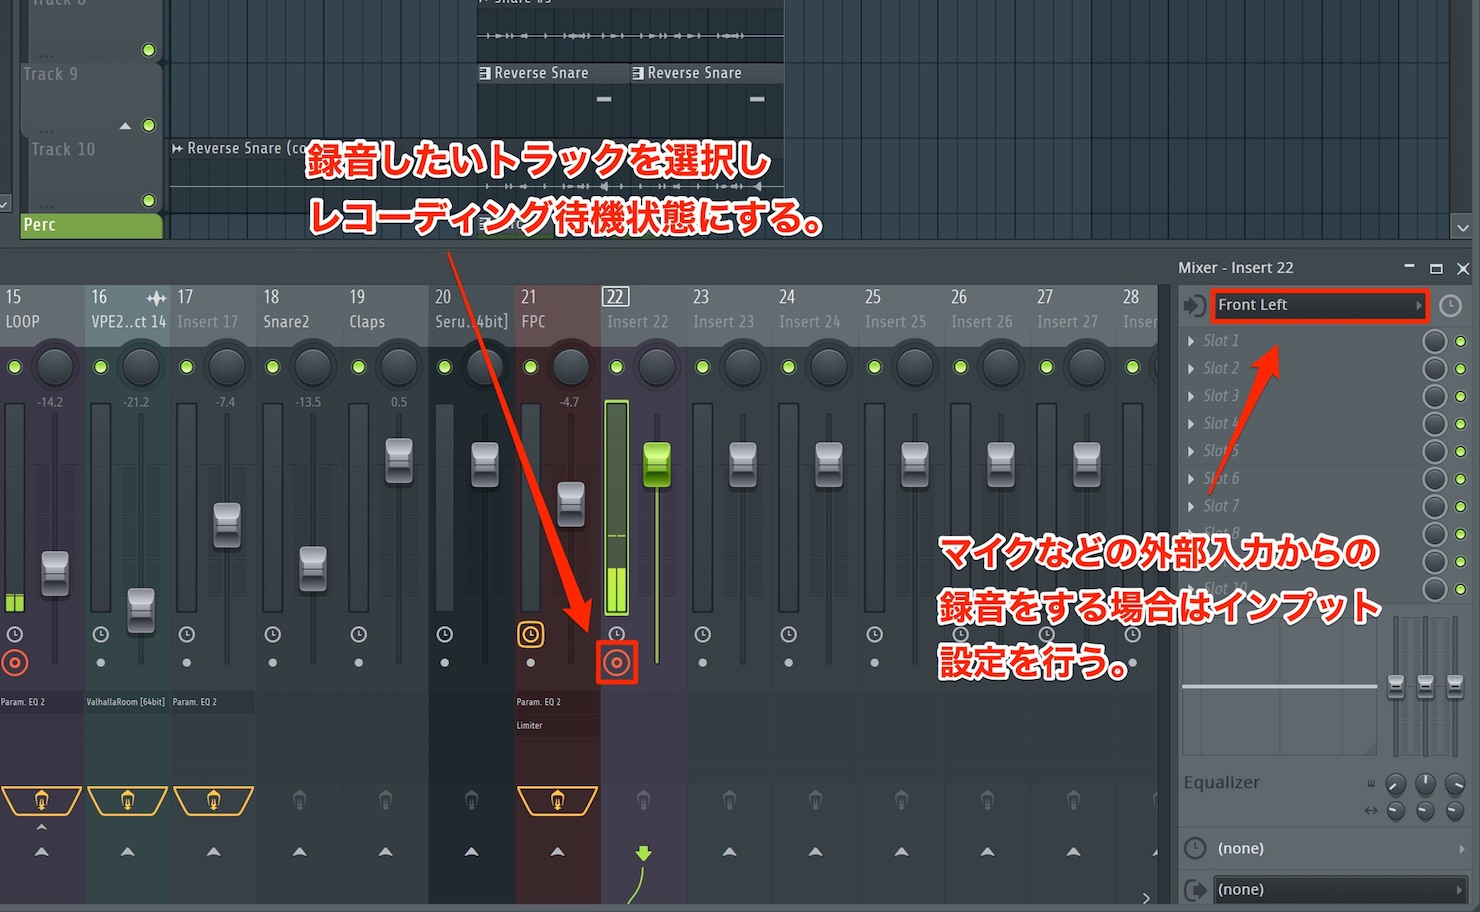
Task: Click the audio input icon left of Front Left
Action: [1194, 306]
